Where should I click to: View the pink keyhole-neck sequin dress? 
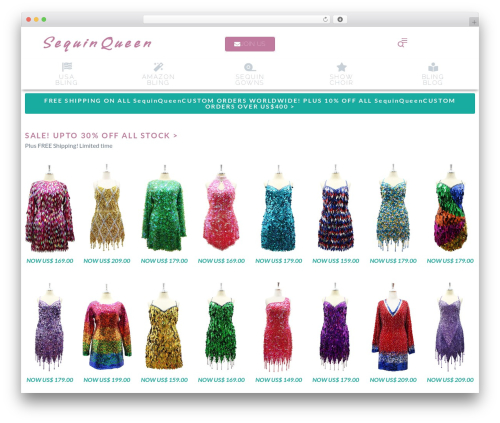pyautogui.click(x=221, y=207)
